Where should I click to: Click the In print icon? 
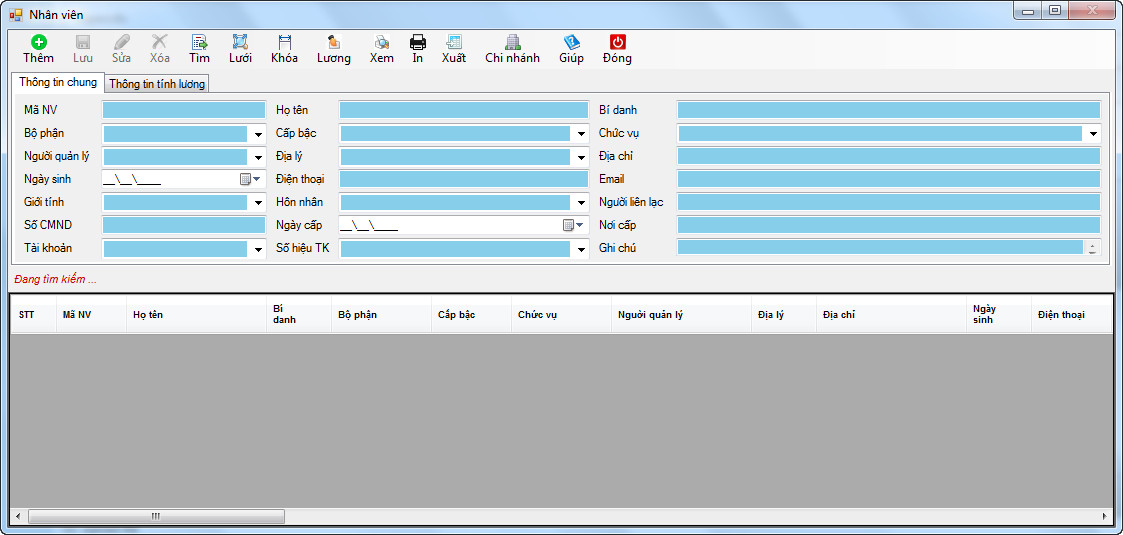click(418, 42)
